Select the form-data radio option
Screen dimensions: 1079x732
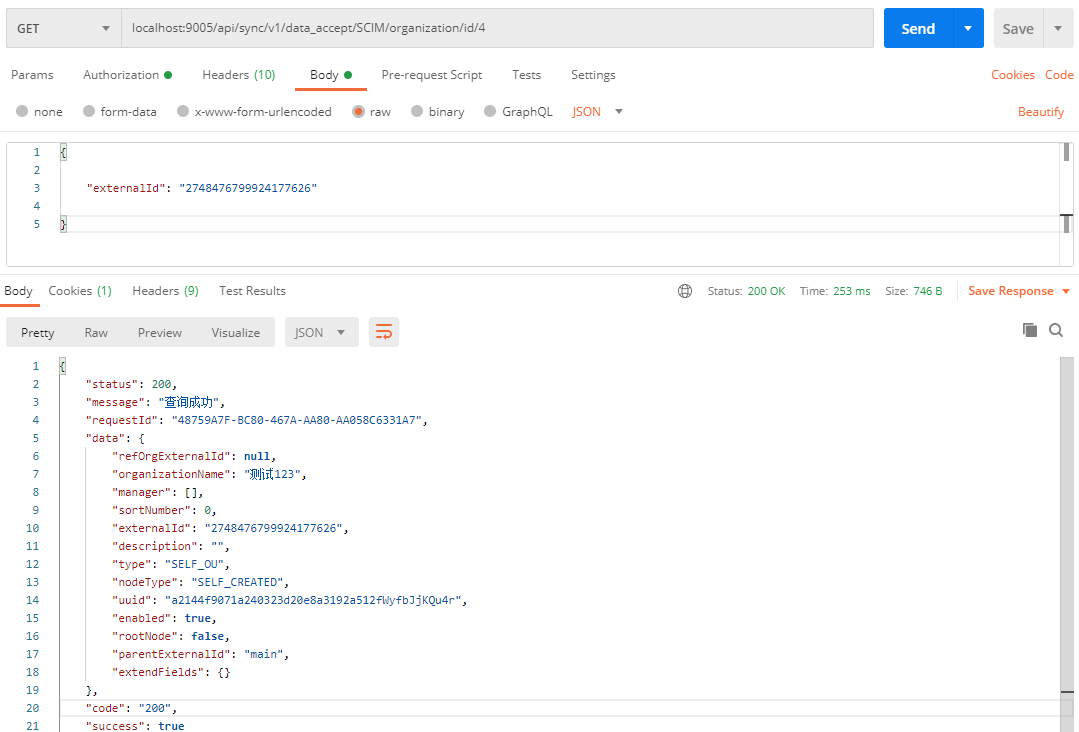coord(90,112)
